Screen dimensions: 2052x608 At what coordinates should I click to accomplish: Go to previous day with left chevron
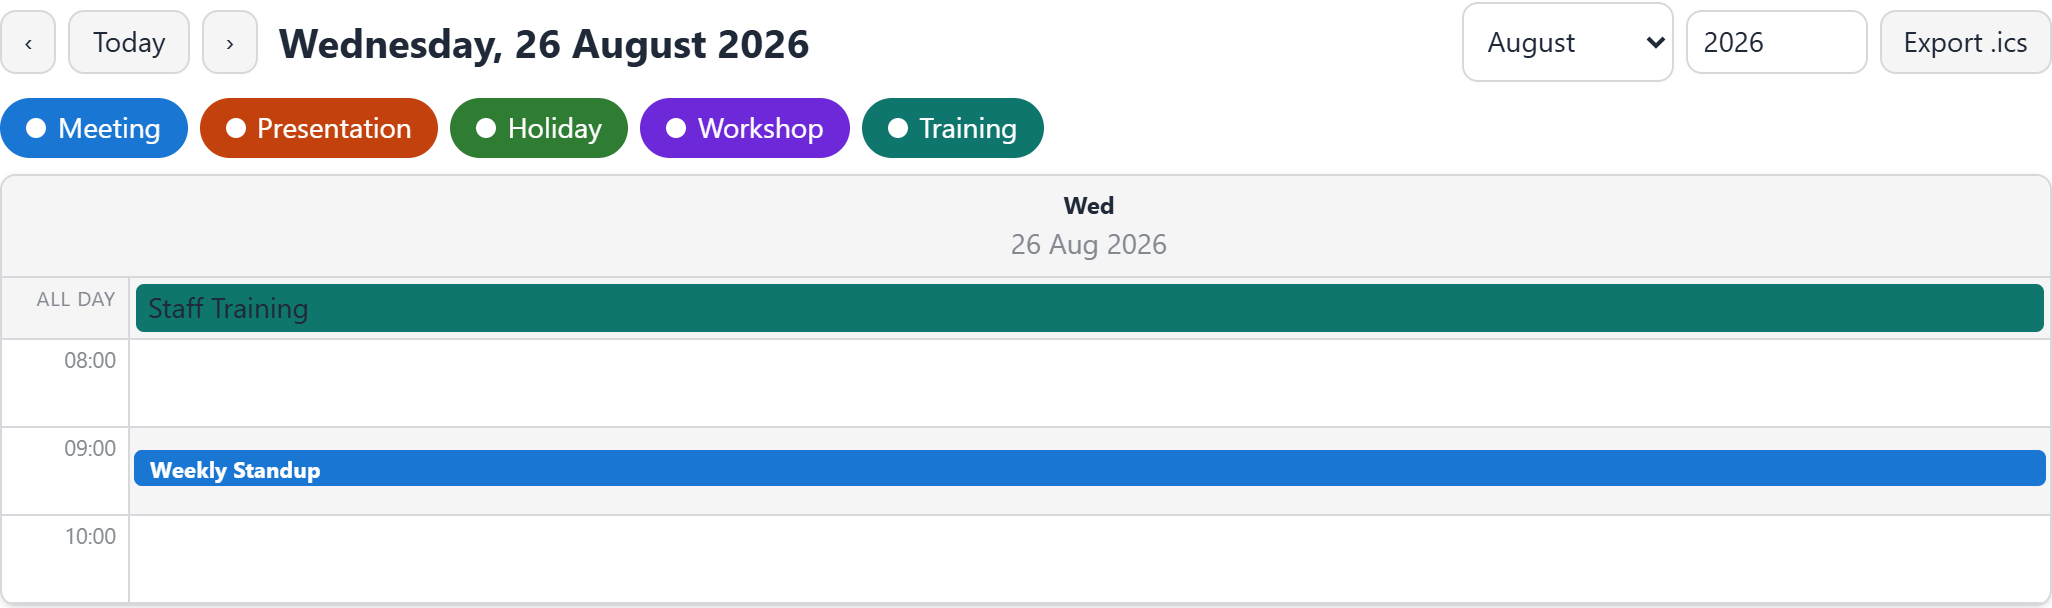tap(28, 42)
